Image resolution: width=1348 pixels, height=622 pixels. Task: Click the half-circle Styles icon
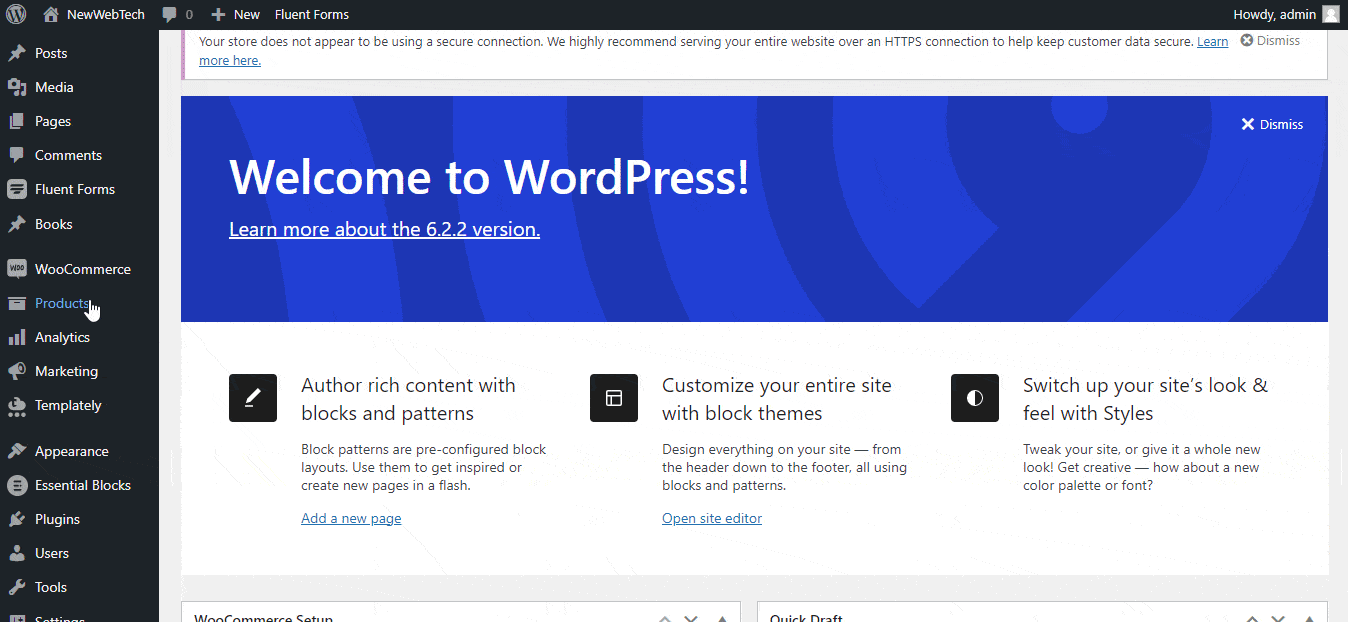click(x=975, y=398)
